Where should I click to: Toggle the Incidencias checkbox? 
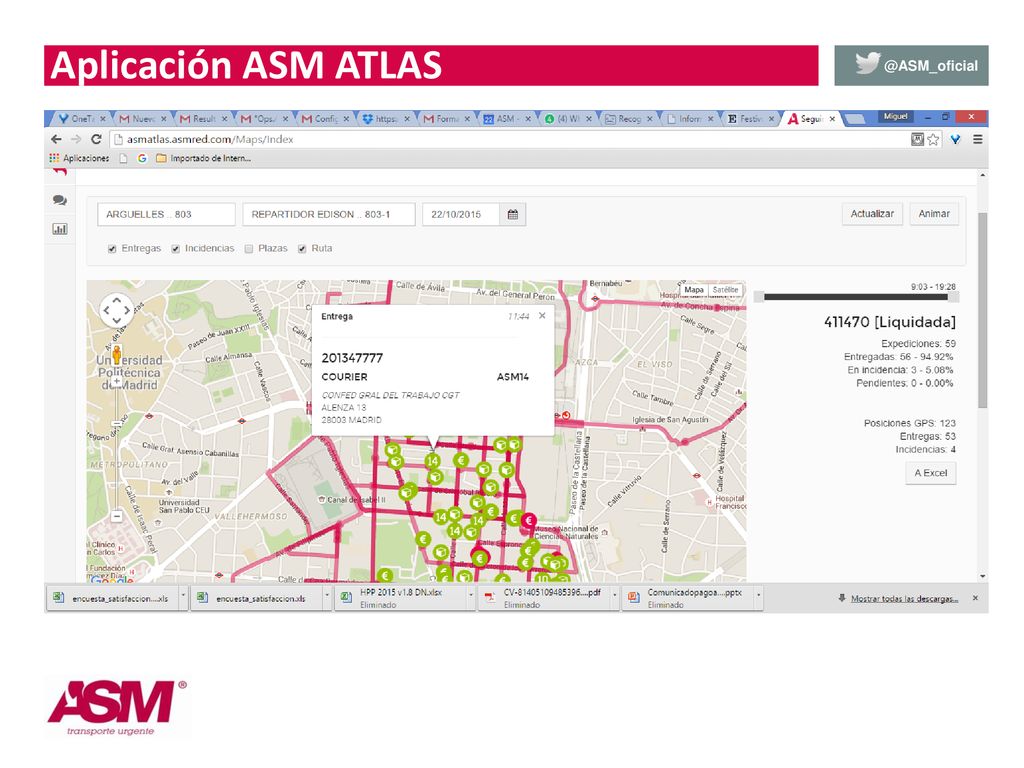pos(176,249)
